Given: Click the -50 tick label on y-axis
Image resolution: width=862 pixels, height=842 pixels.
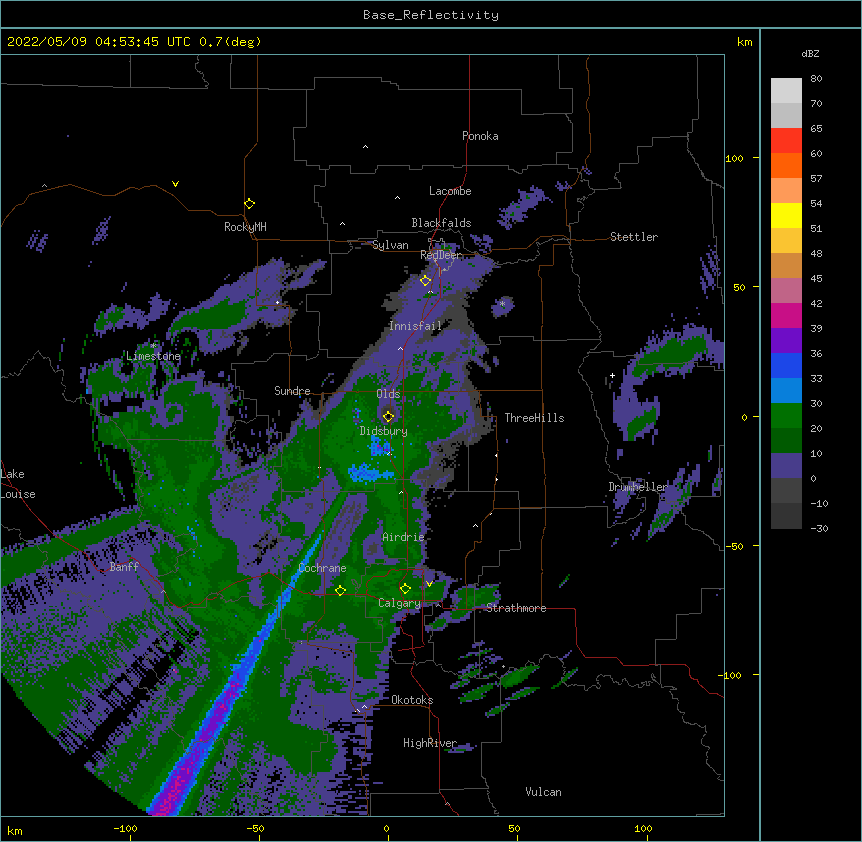Looking at the screenshot, I should point(734,546).
